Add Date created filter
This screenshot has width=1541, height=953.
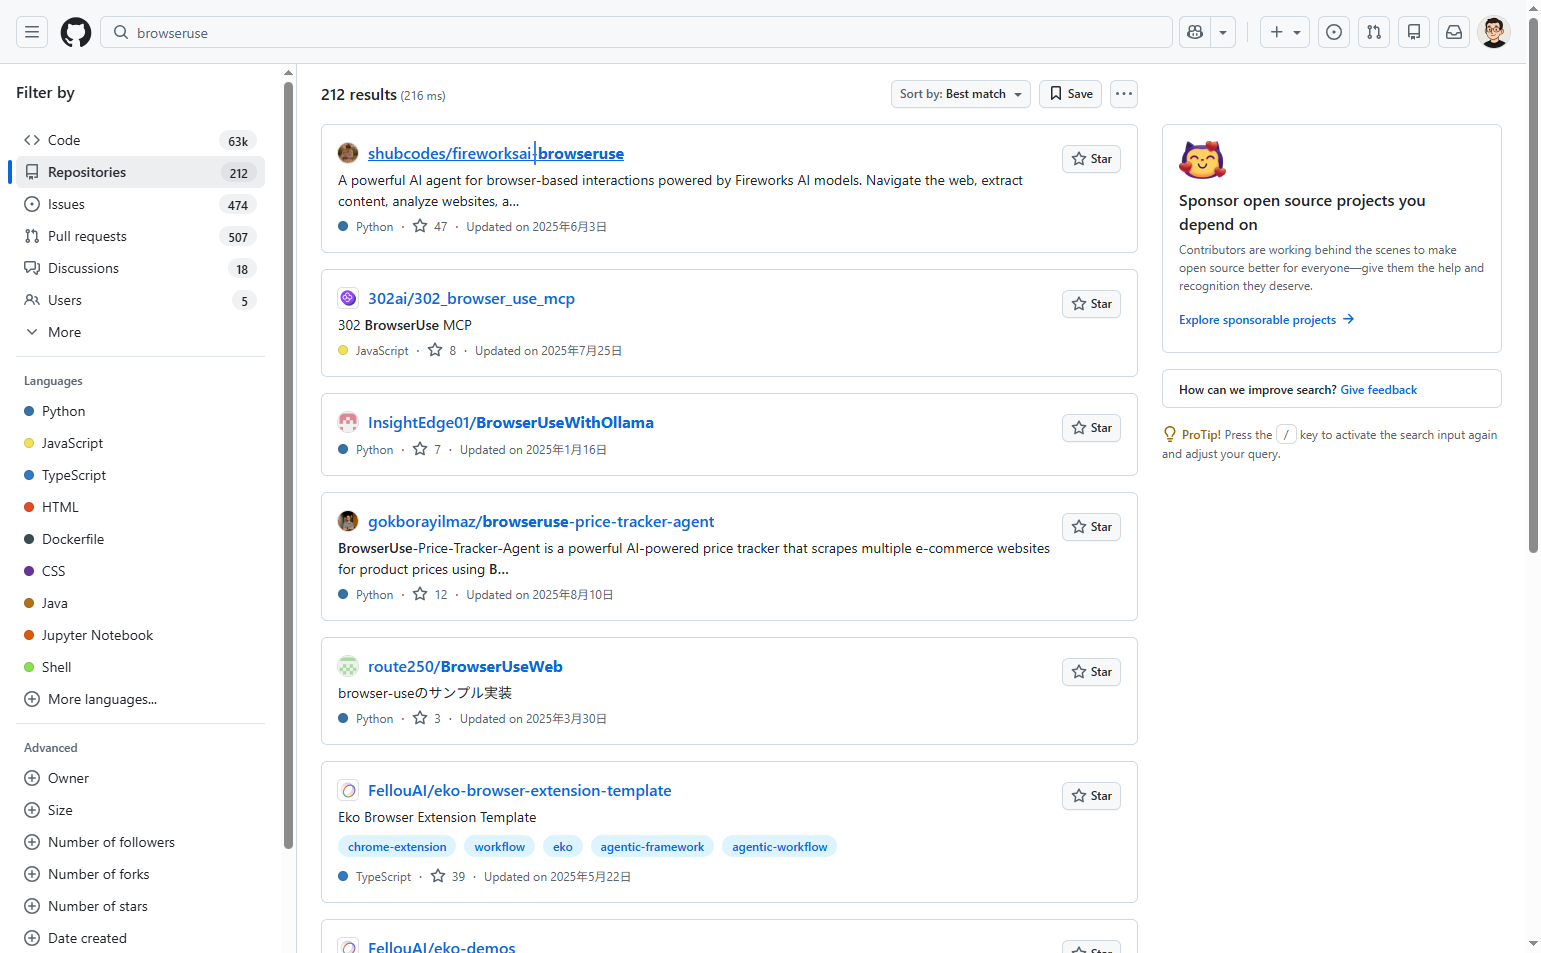tap(140, 938)
